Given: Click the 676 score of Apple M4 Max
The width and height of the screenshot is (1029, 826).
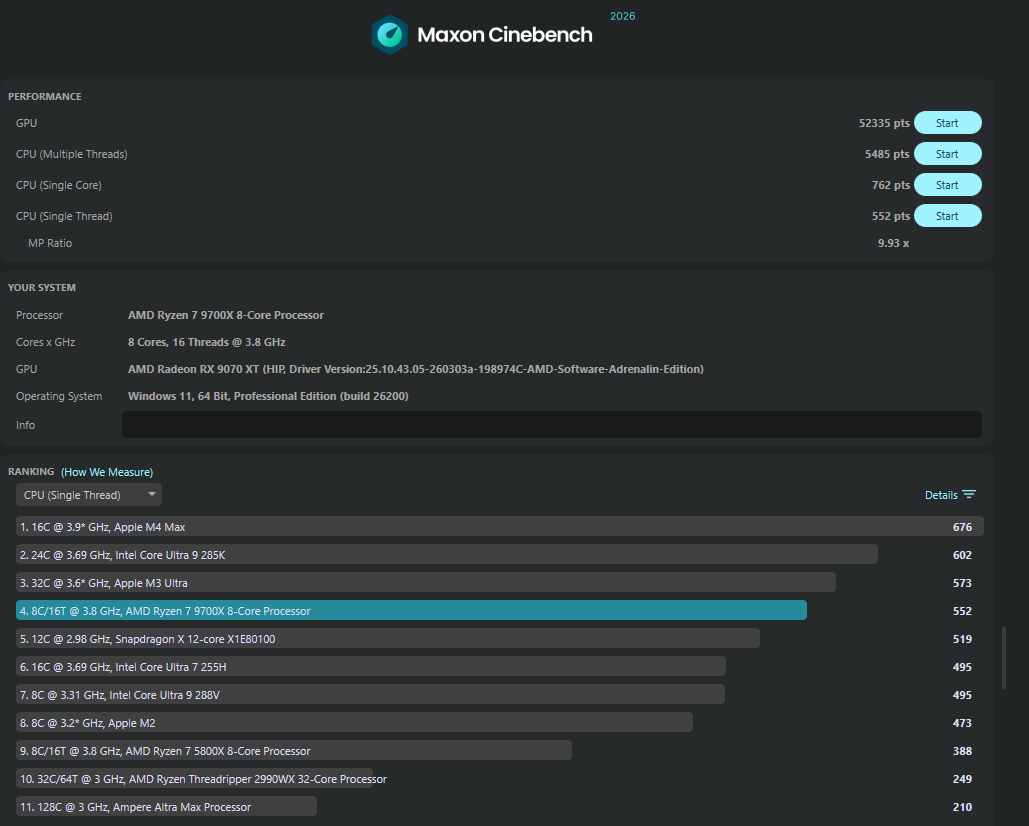Looking at the screenshot, I should [x=962, y=527].
